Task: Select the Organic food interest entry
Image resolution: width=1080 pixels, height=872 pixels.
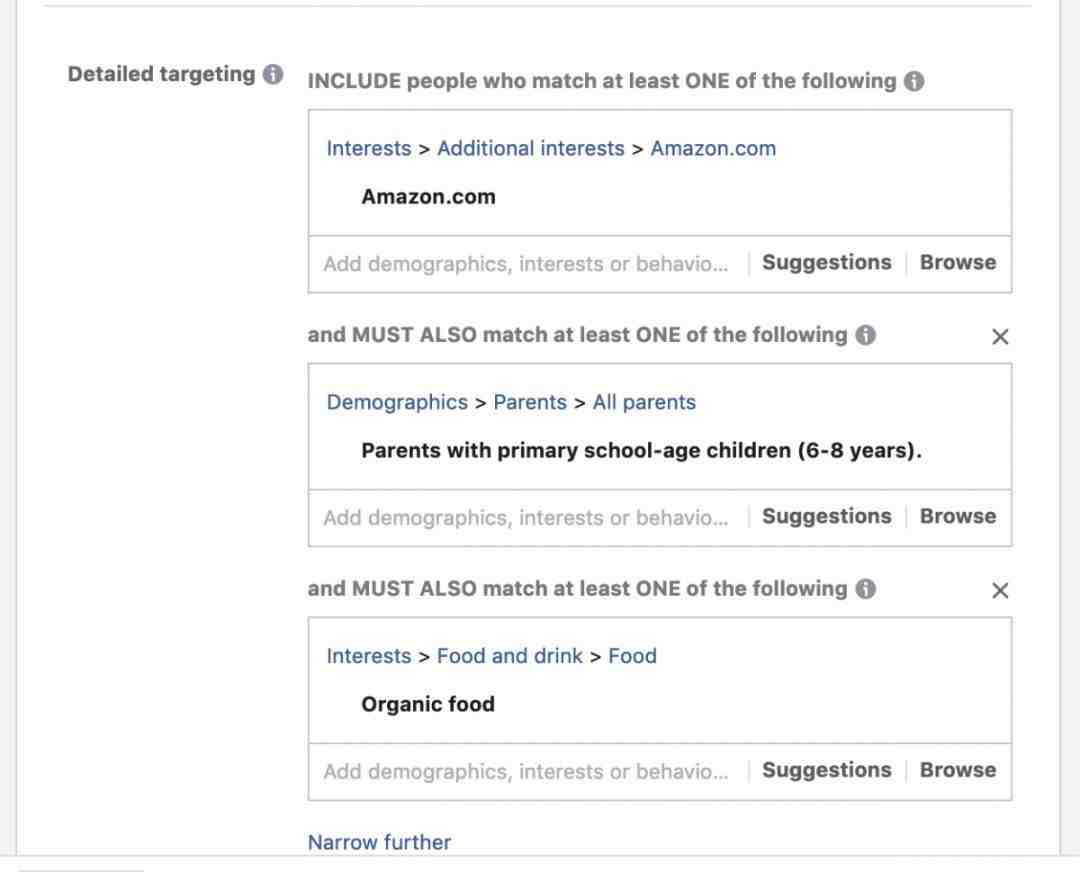Action: coord(428,705)
